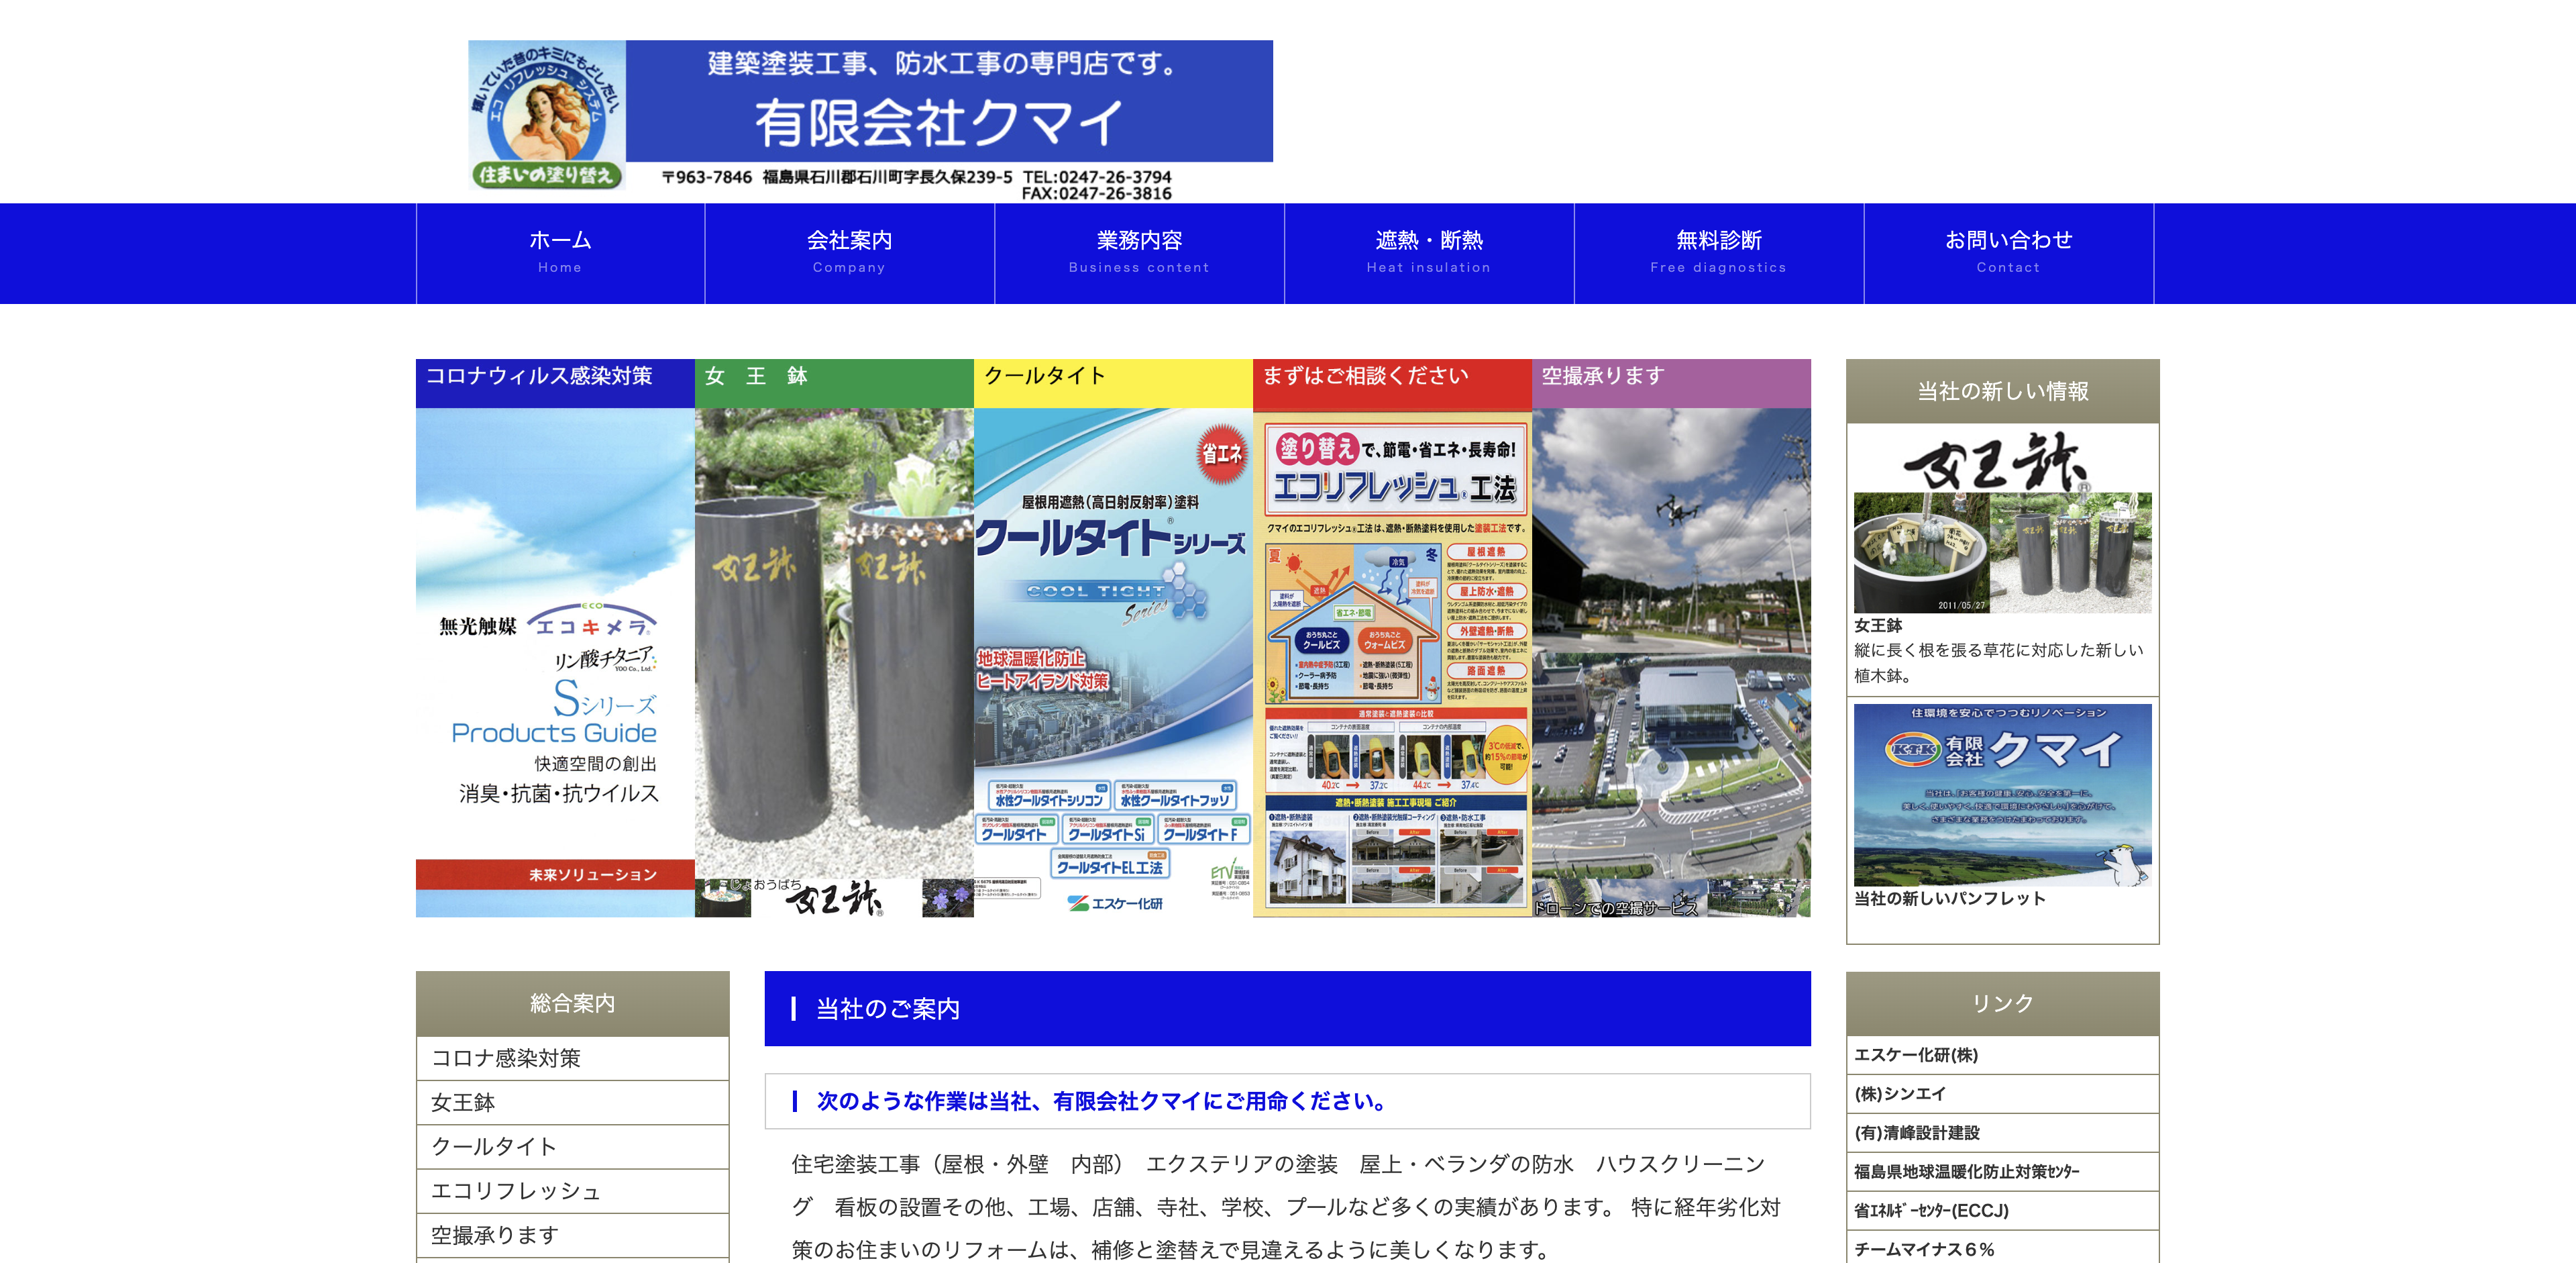This screenshot has height=1263, width=2576.
Task: Open the コロナウィルス感染対策 banner panel
Action: (x=555, y=638)
